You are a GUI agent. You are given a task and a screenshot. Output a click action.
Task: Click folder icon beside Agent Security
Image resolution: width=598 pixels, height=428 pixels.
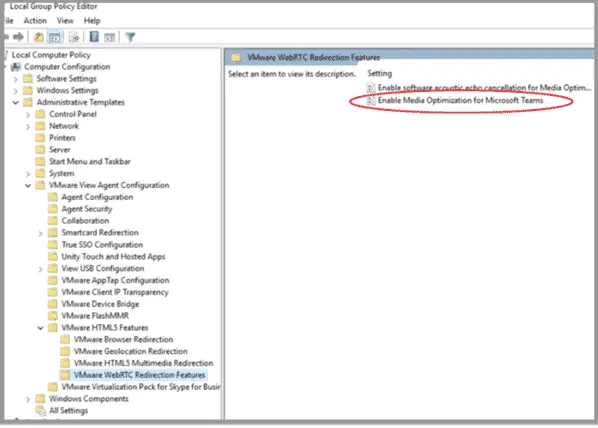pos(53,209)
